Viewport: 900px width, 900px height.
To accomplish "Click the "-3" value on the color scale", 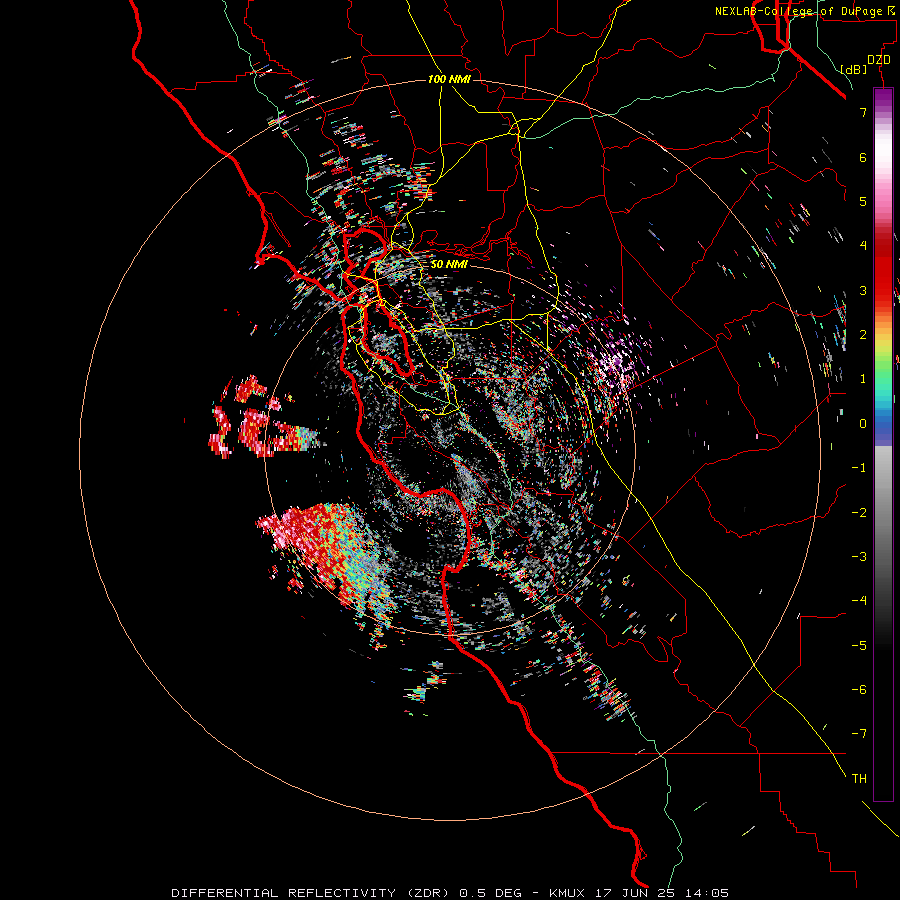I will (859, 557).
